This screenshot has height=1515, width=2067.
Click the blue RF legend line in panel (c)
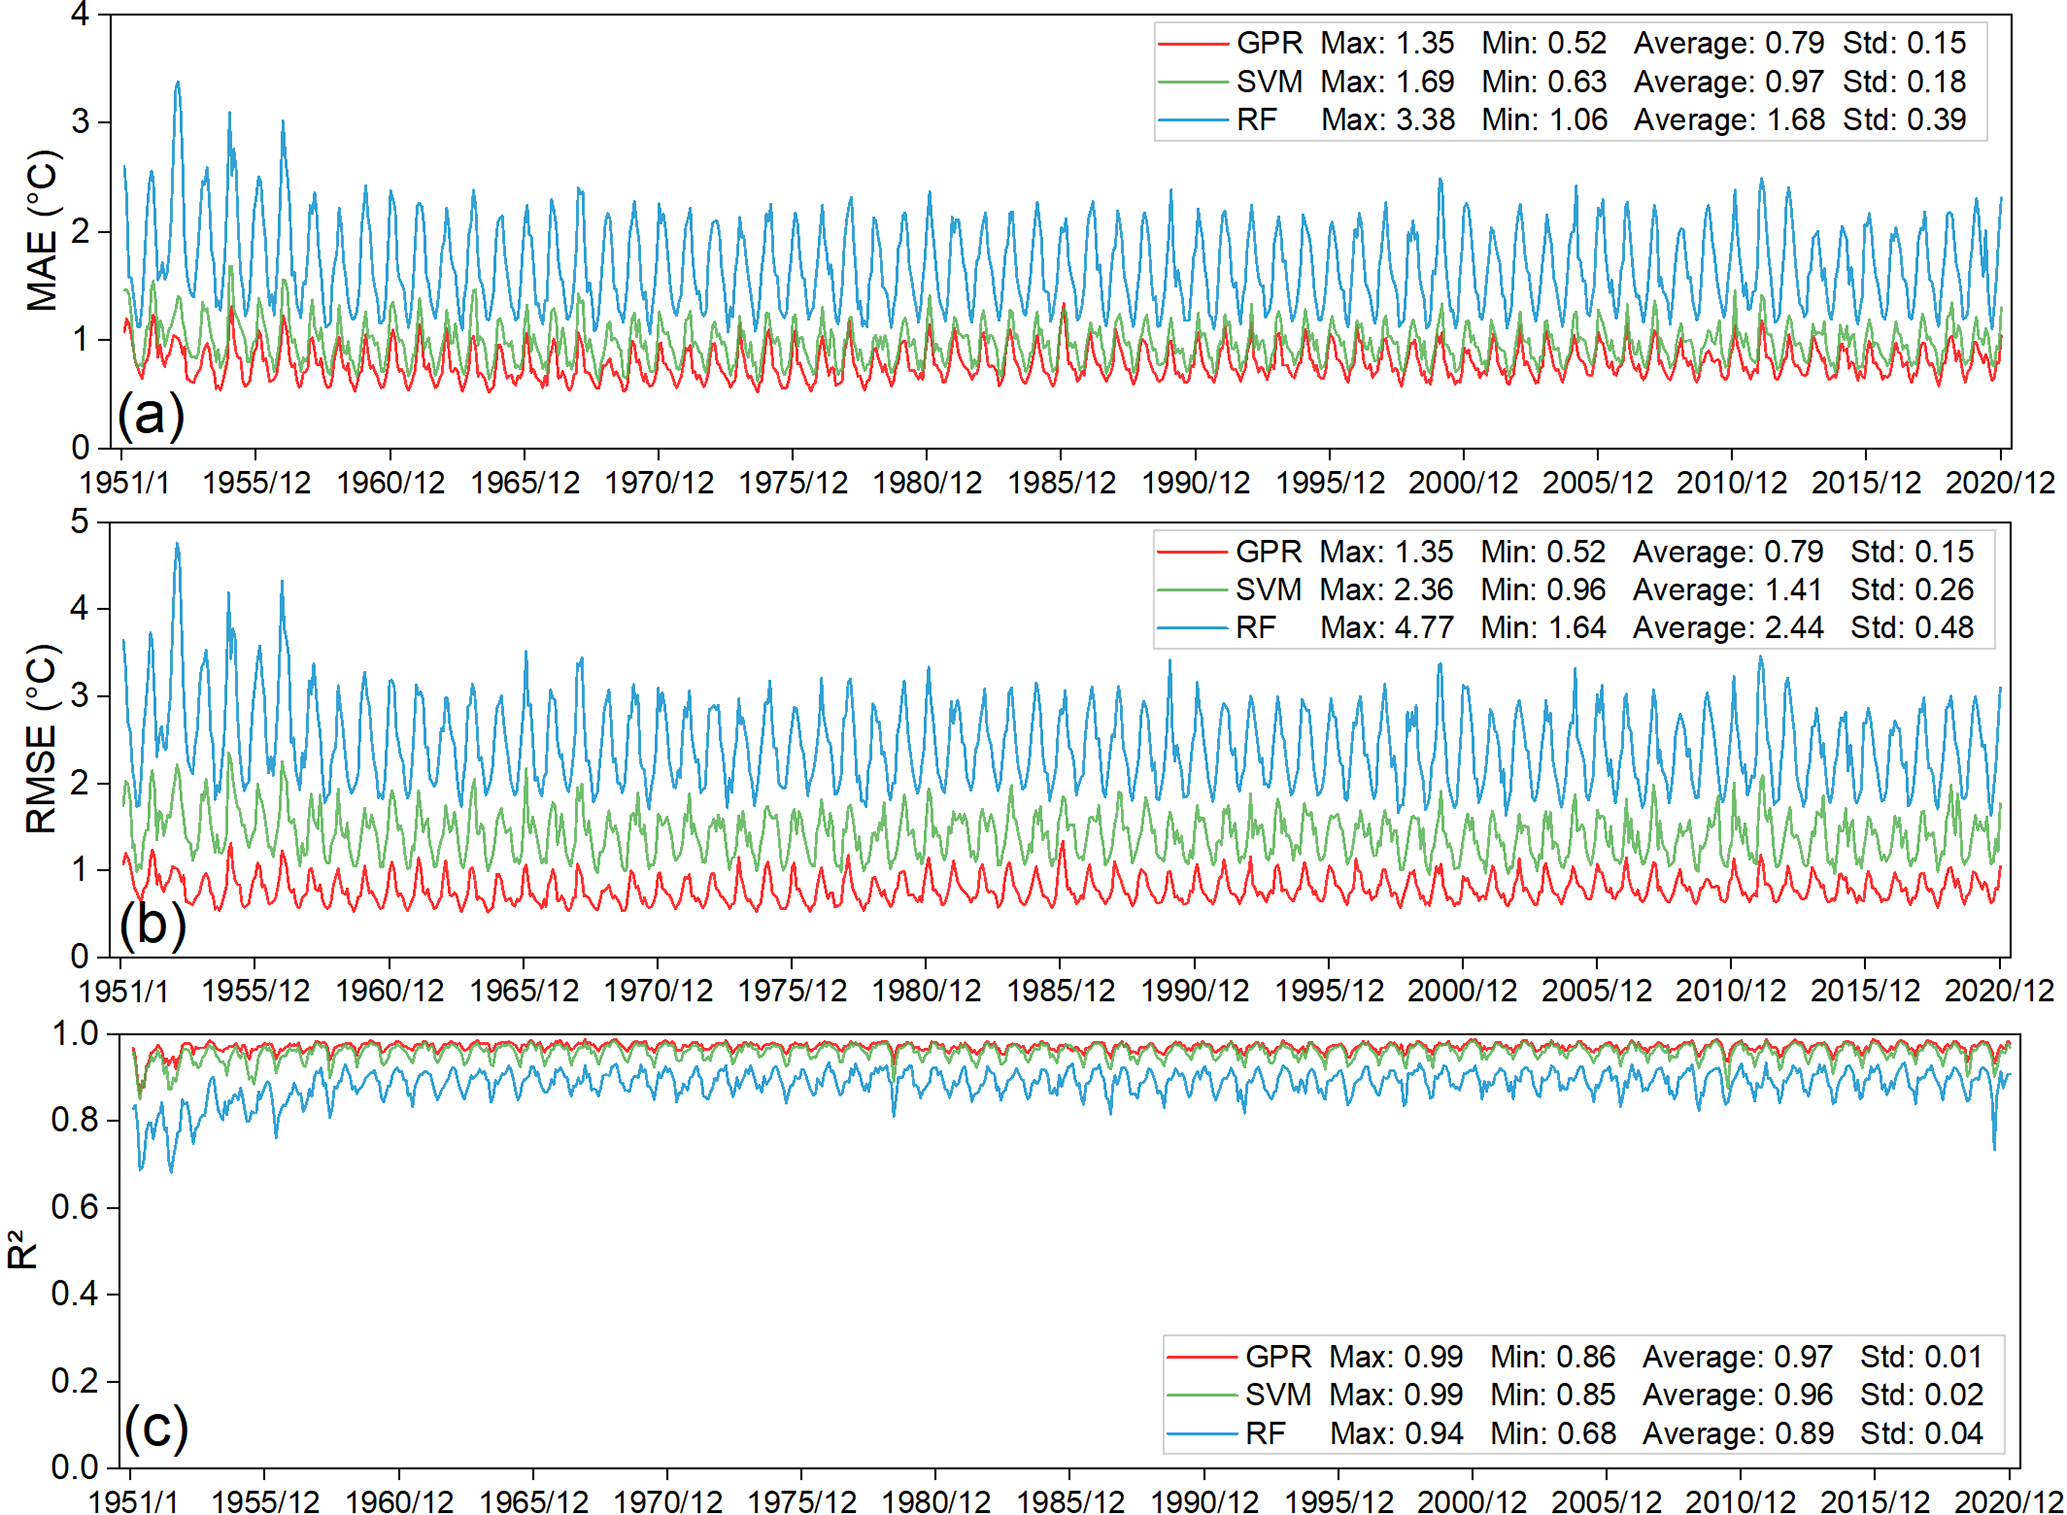(1201, 1434)
